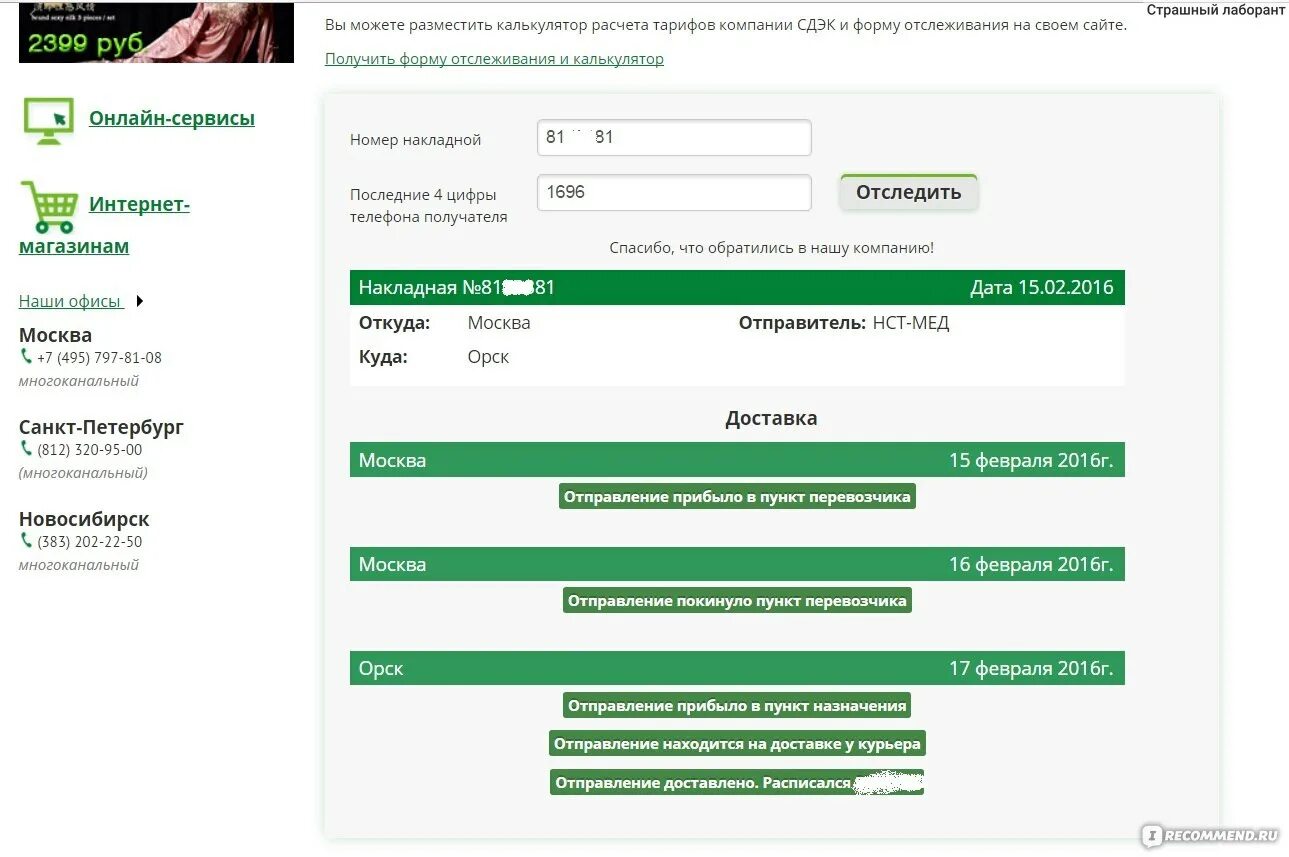This screenshot has width=1289, height=857.
Task: Click status Отправление прибыло в пункт назначения
Action: coord(737,706)
